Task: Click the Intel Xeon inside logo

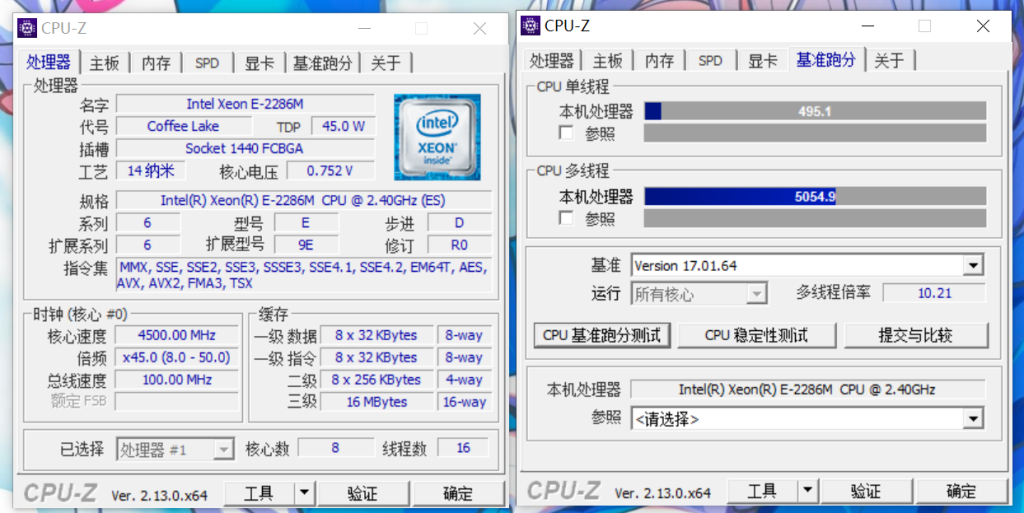Action: click(437, 137)
